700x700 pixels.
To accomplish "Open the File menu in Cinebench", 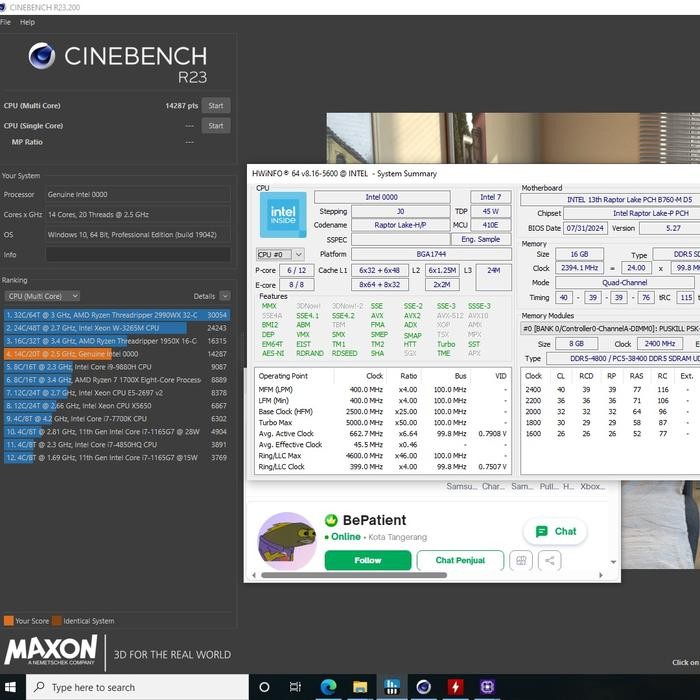I will [x=6, y=22].
